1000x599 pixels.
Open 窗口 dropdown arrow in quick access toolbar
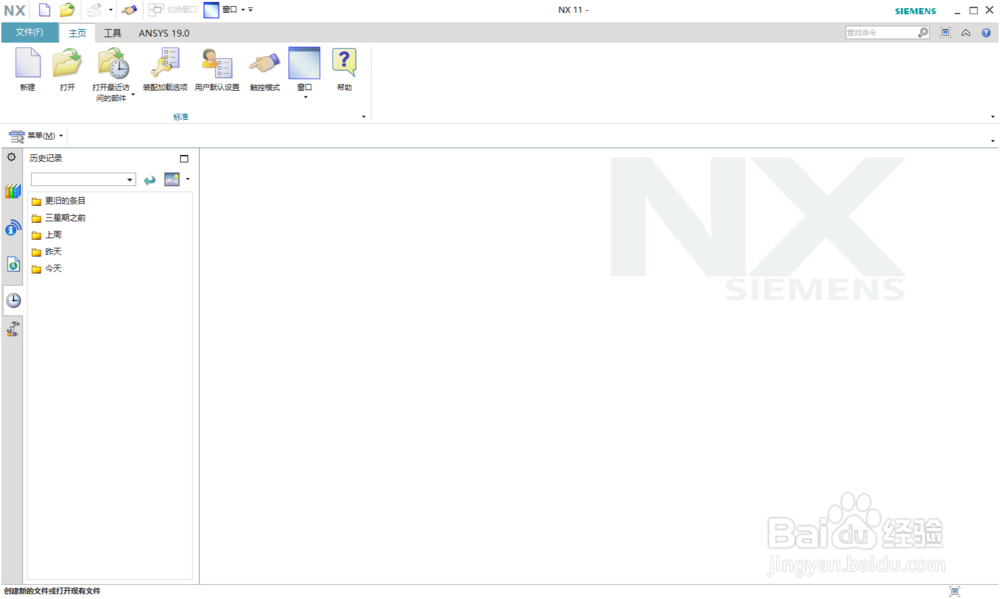pyautogui.click(x=243, y=10)
